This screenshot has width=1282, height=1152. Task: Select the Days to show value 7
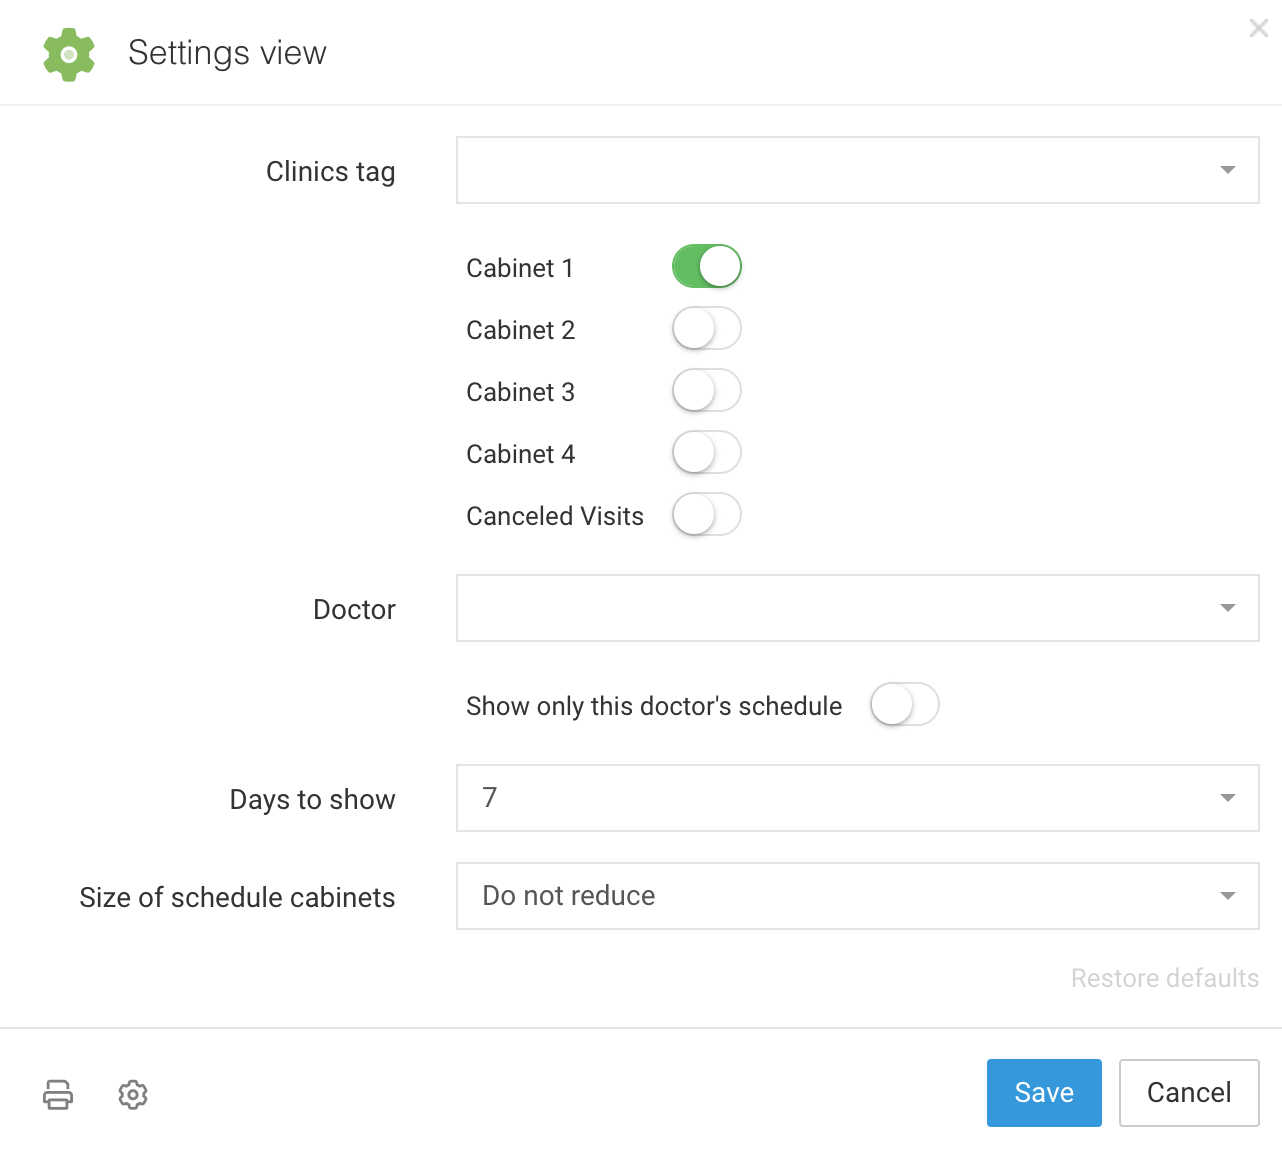(490, 797)
